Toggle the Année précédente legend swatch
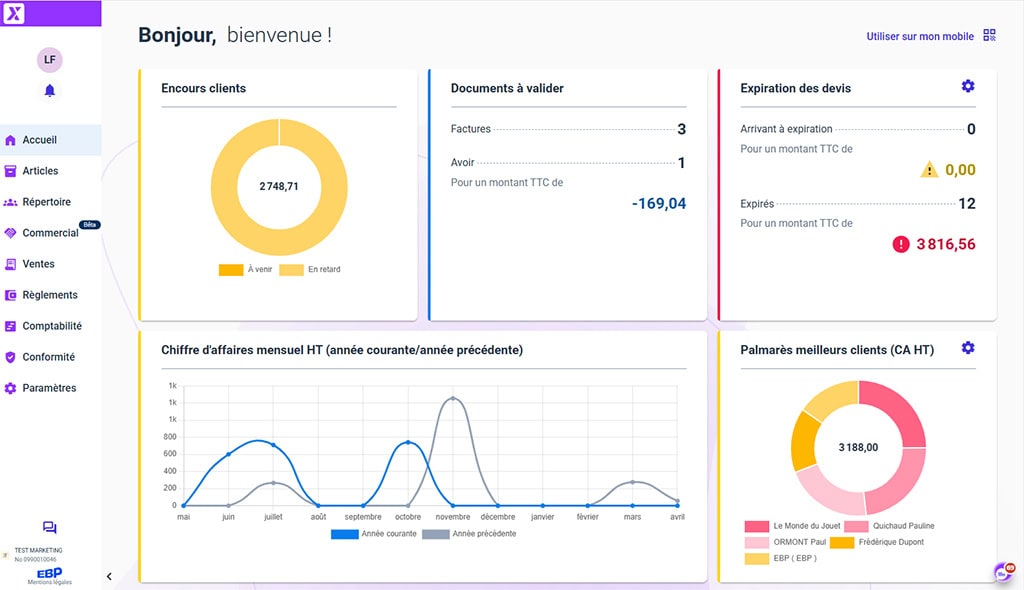The height and width of the screenshot is (590, 1024). [x=436, y=534]
